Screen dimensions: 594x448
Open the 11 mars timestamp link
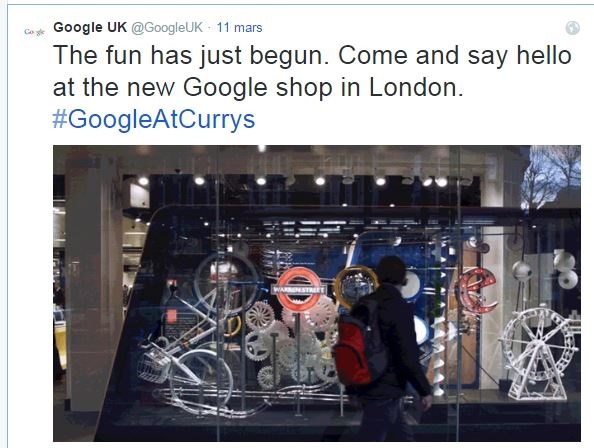(x=239, y=28)
